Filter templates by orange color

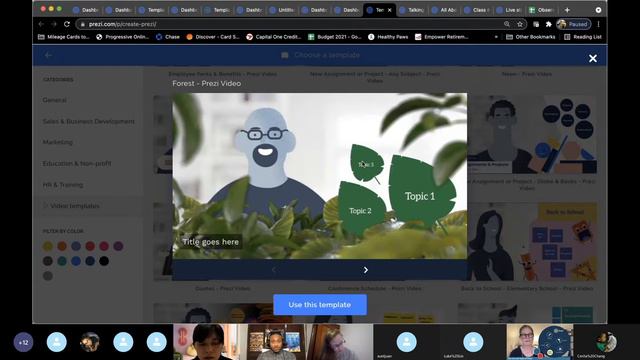coord(62,246)
